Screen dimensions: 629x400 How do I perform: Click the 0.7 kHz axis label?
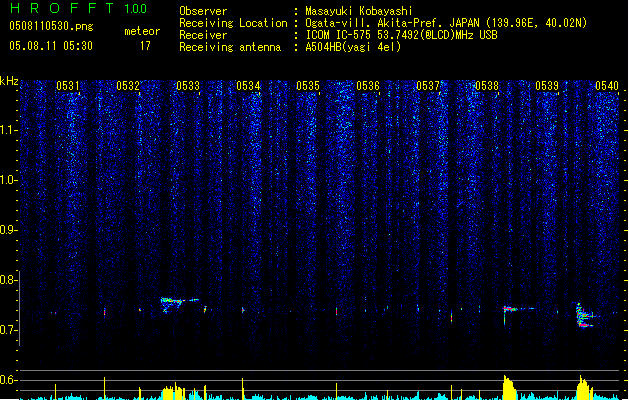click(8, 330)
